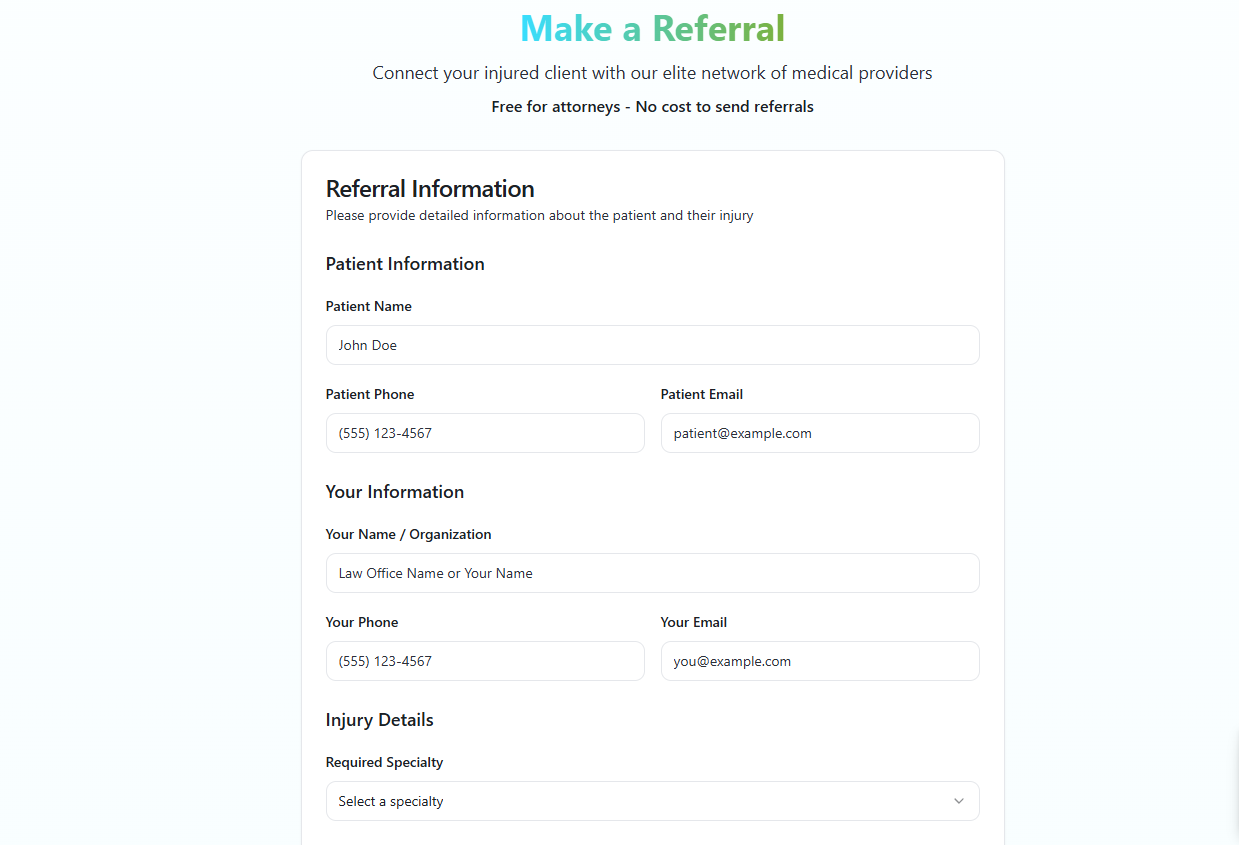
Task: Click the Make a Referral page title
Action: 652,28
